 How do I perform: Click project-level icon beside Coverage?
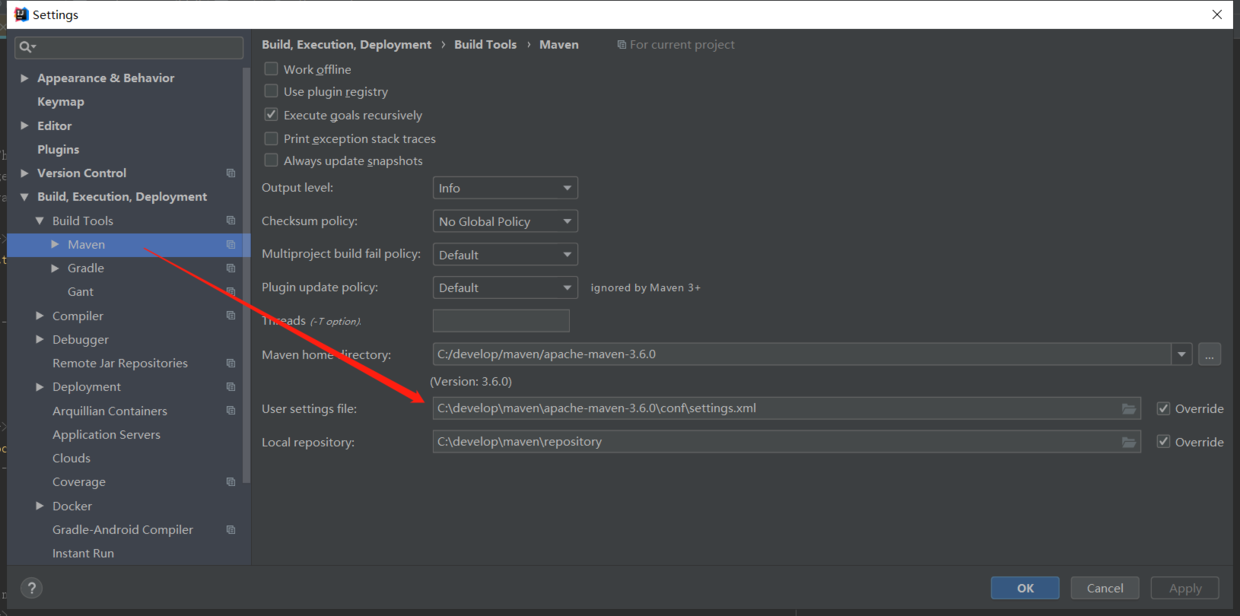[x=231, y=482]
